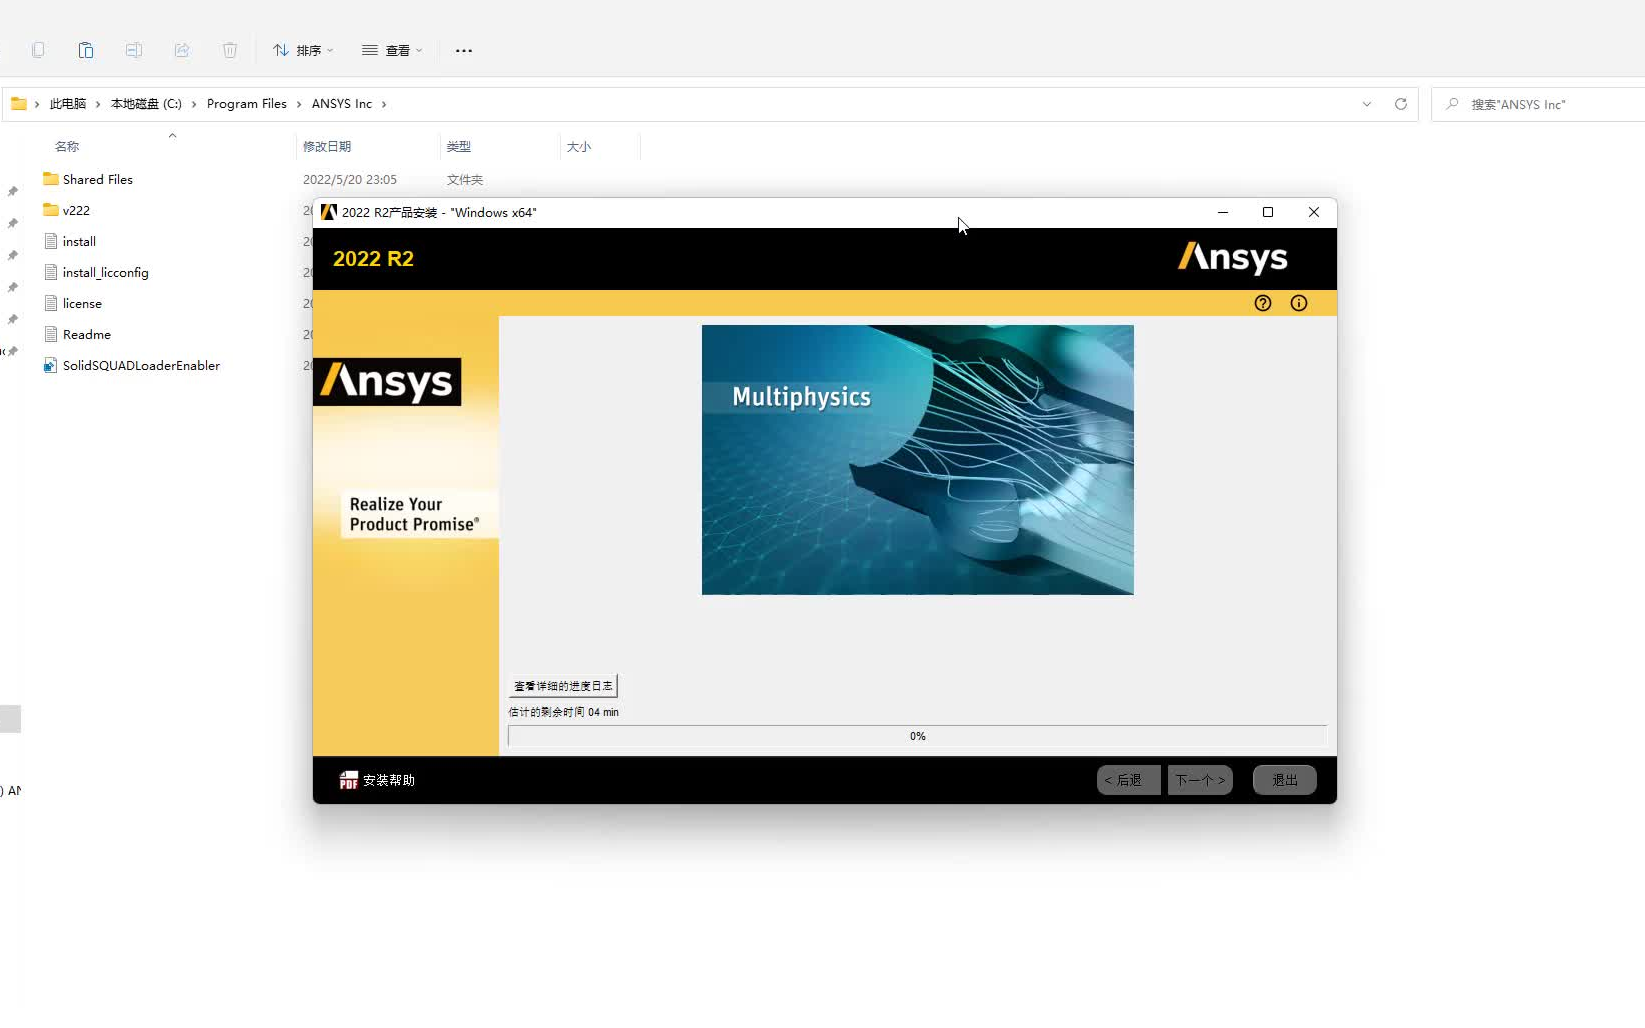The width and height of the screenshot is (1645, 1028).
Task: Select Program Files breadcrumb
Action: click(247, 104)
